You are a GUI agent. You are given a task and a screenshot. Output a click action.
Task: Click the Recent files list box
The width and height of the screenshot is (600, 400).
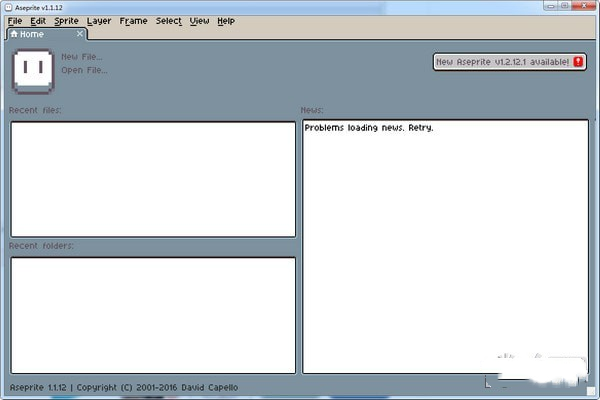pos(153,179)
